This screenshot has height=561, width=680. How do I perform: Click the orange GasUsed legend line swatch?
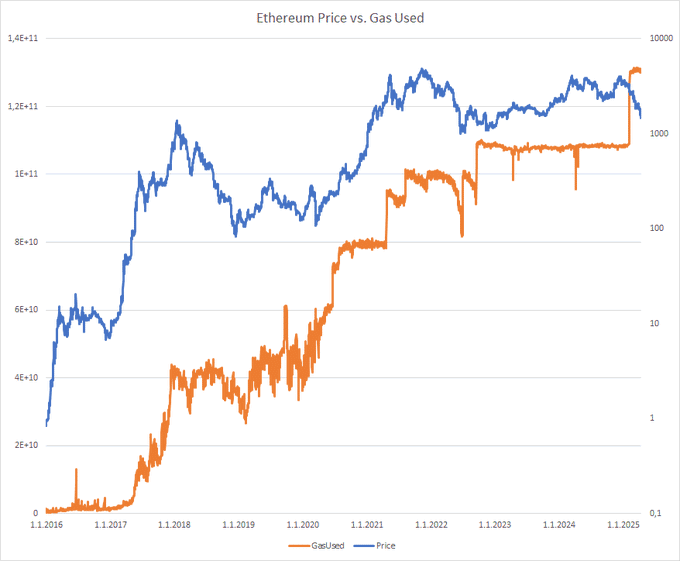299,546
